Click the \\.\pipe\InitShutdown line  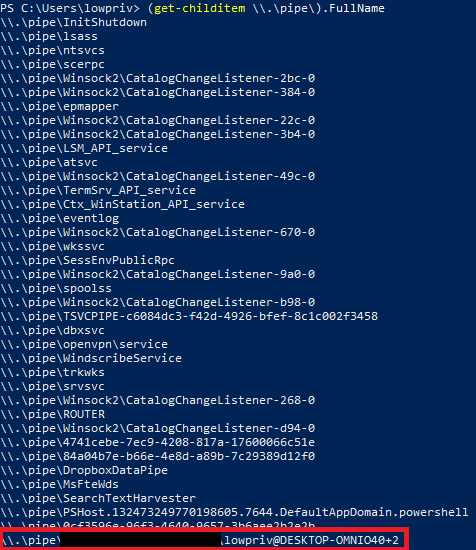pyautogui.click(x=73, y=22)
